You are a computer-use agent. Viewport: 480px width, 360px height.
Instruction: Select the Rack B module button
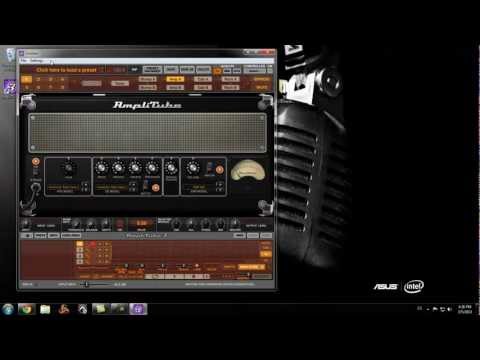click(x=231, y=87)
